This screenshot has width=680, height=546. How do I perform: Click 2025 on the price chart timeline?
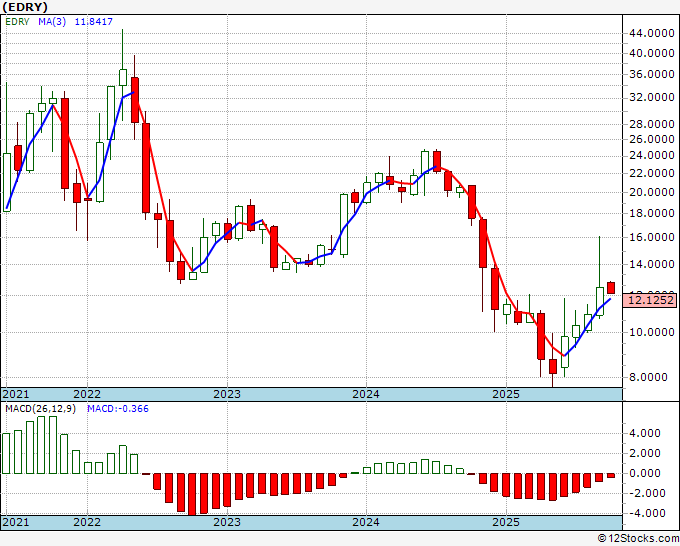pyautogui.click(x=506, y=394)
